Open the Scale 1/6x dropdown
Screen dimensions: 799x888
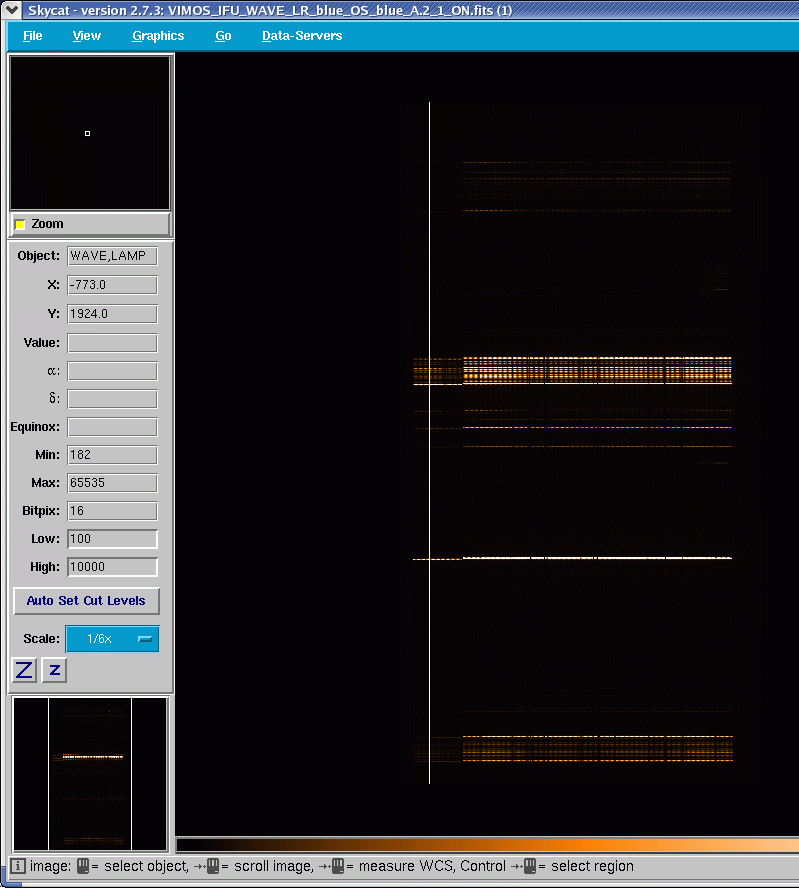click(x=112, y=639)
